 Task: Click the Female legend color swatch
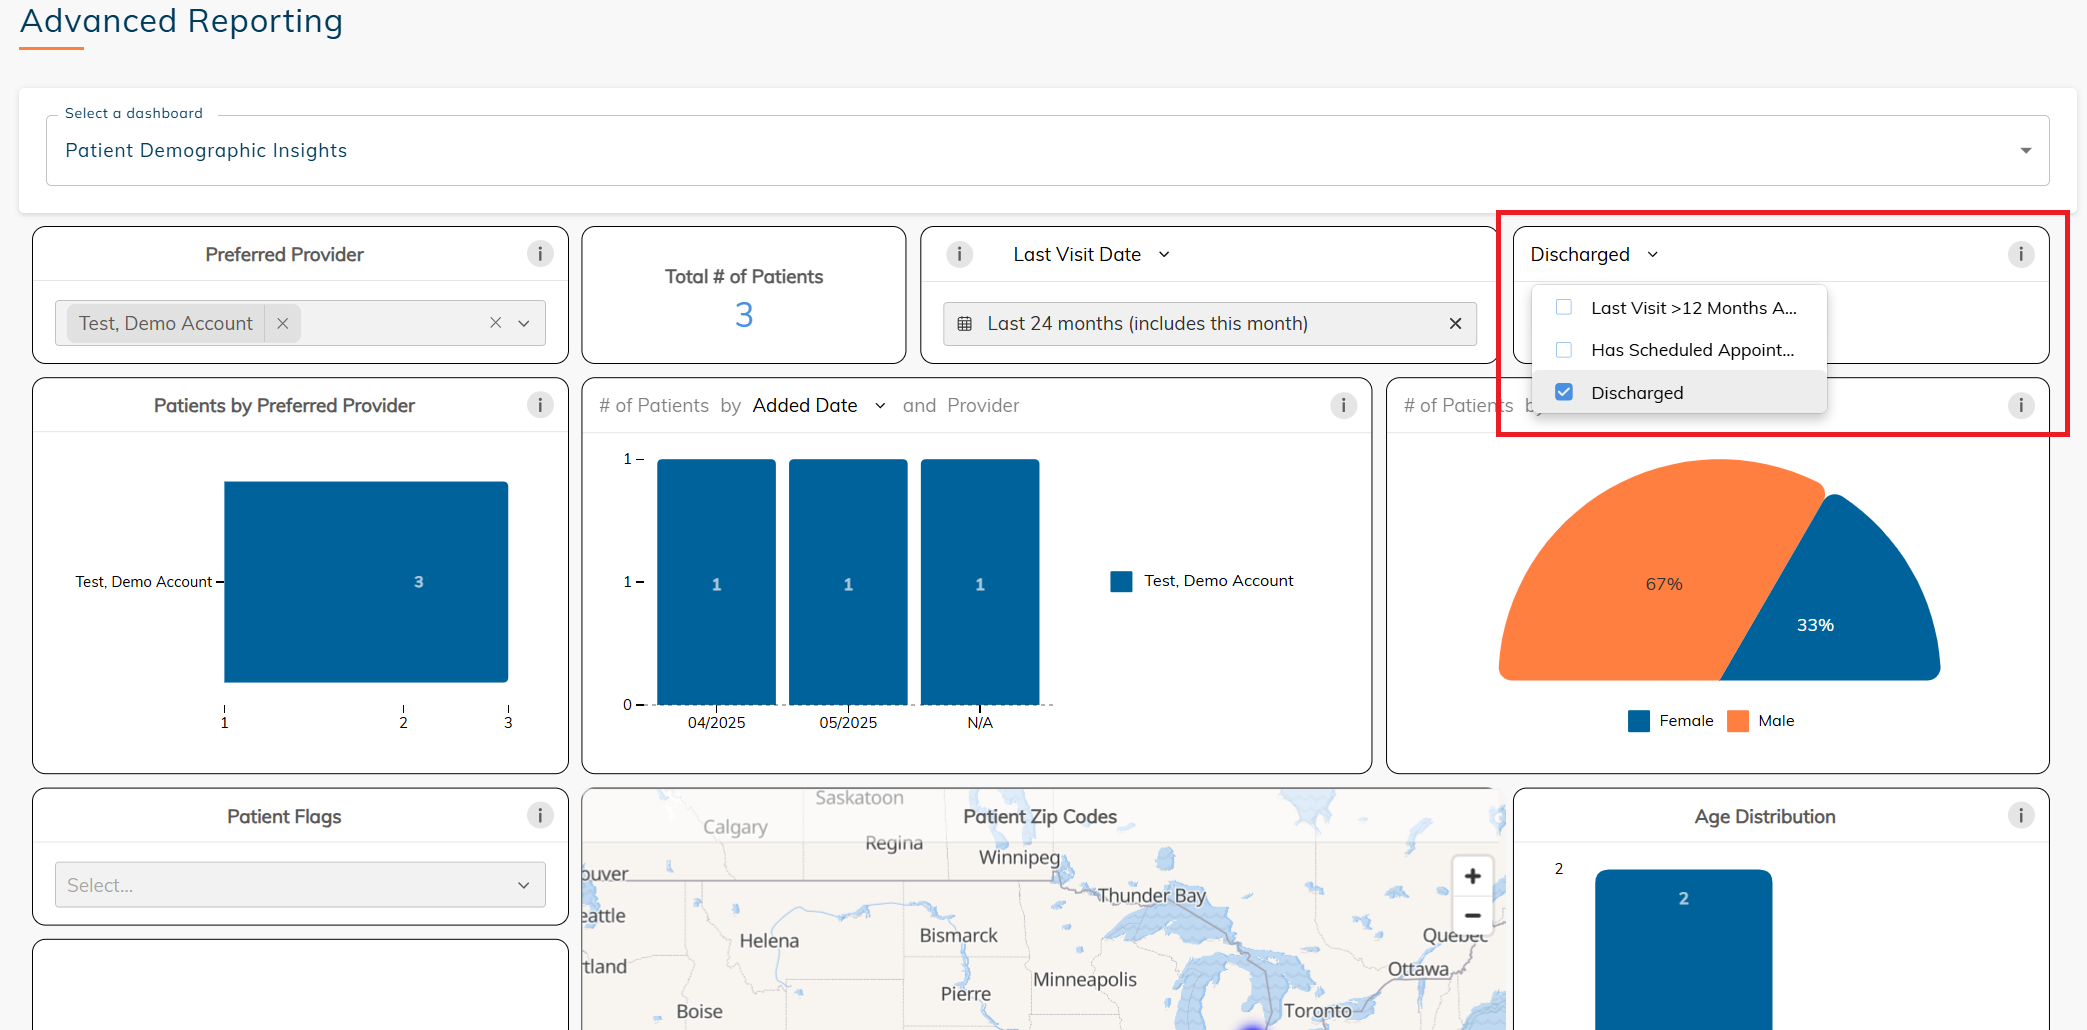pos(1638,721)
